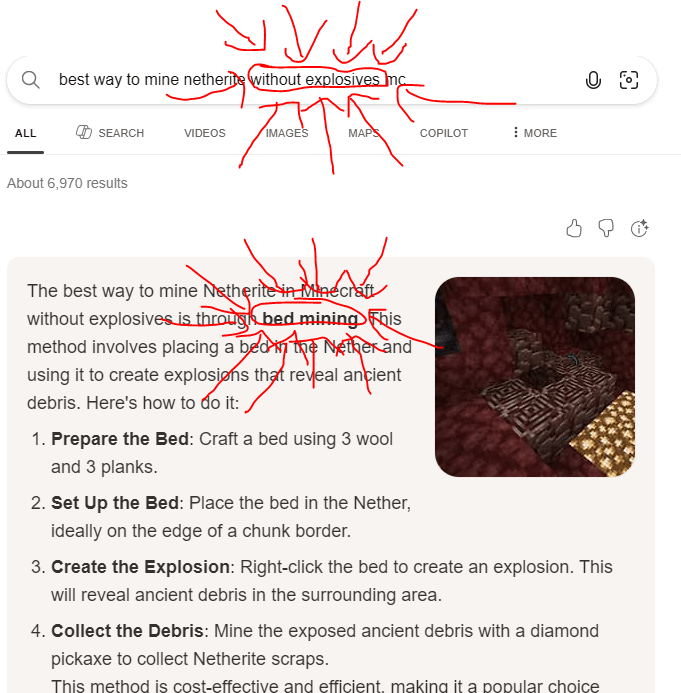This screenshot has width=681, height=693.
Task: Activate voice search microphone icon
Action: point(593,80)
